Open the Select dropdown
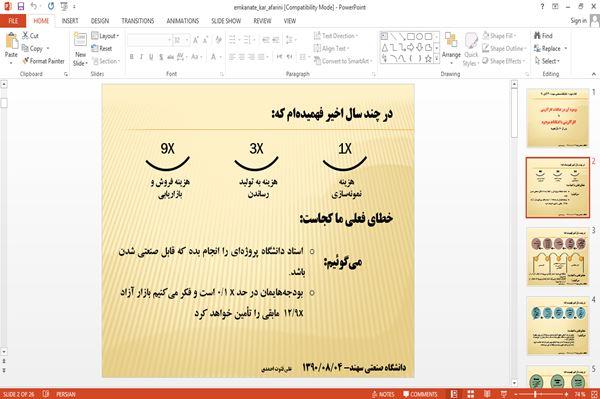The width and height of the screenshot is (600, 399). pyautogui.click(x=547, y=61)
